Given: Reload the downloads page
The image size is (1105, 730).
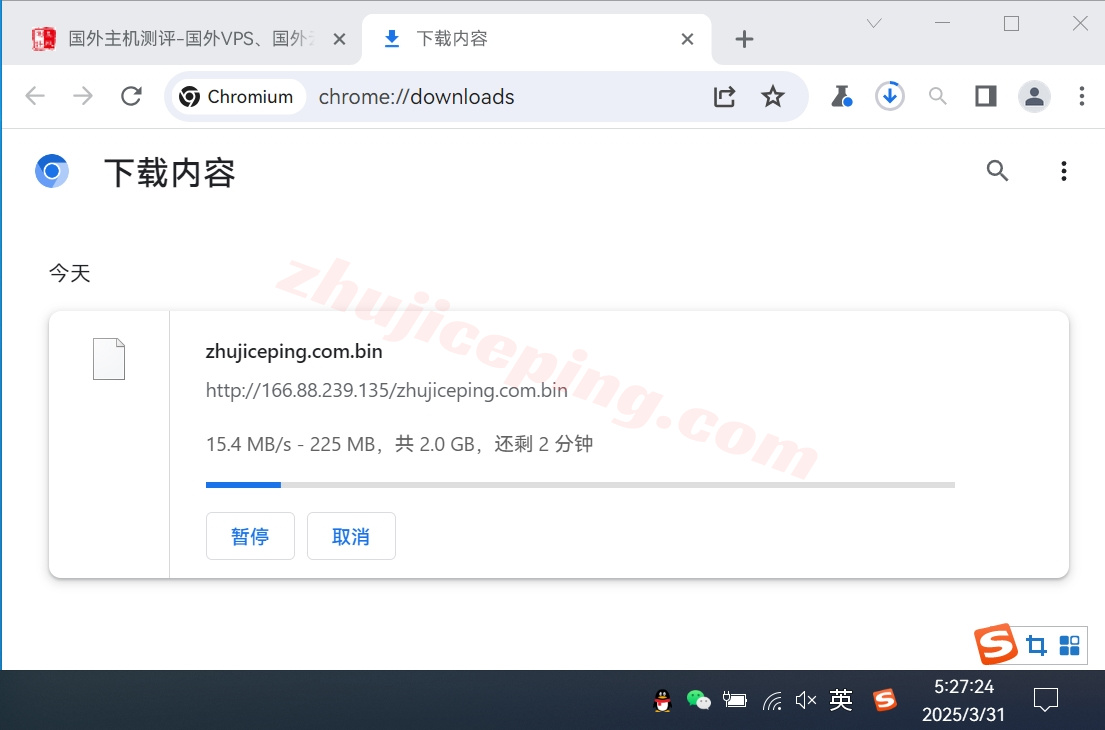Looking at the screenshot, I should [x=131, y=96].
